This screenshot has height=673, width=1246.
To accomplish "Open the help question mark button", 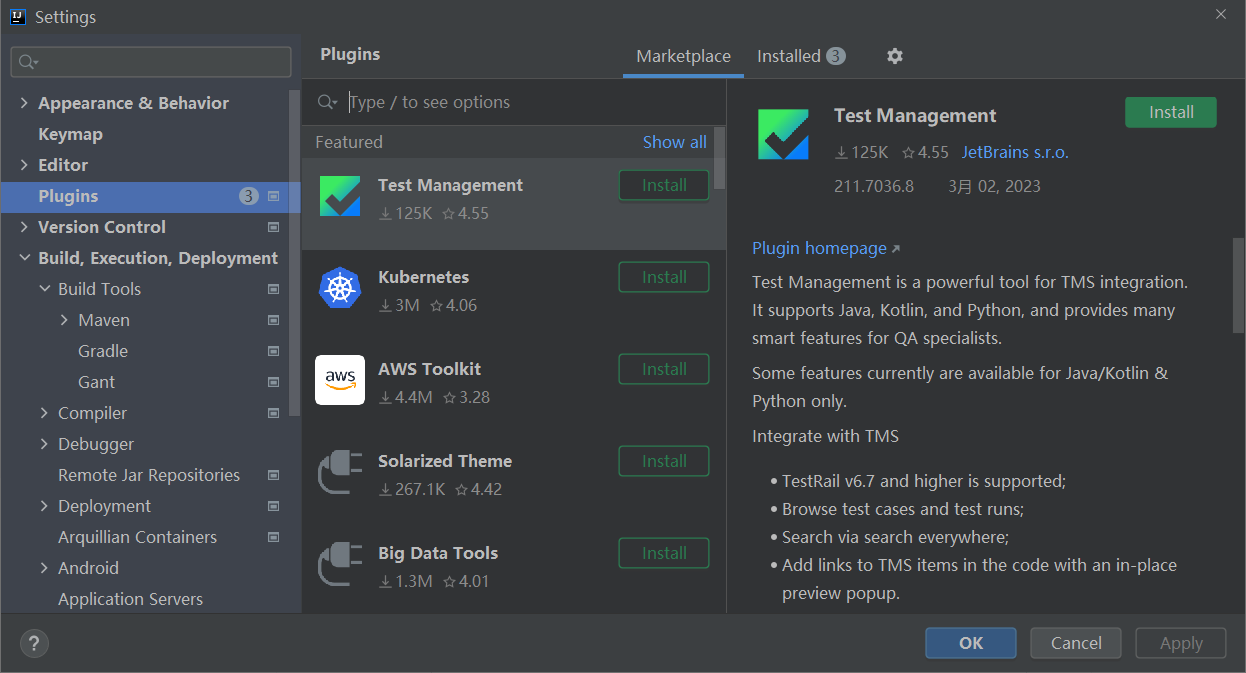I will tap(34, 643).
